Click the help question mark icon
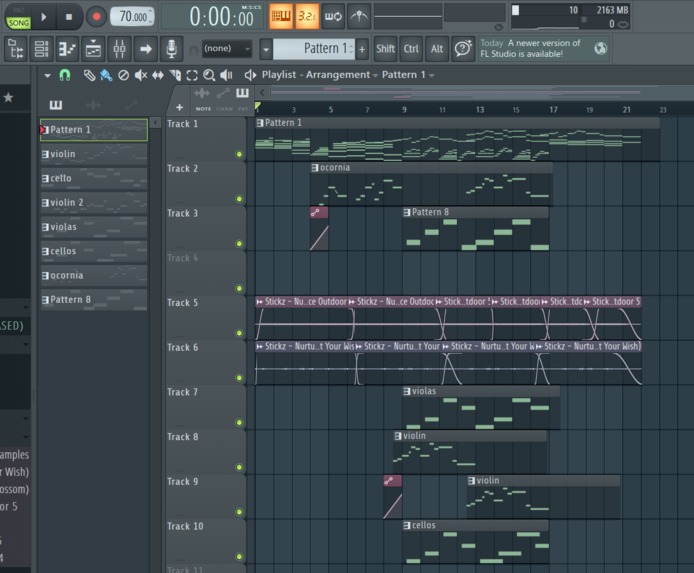The image size is (694, 573). point(463,49)
